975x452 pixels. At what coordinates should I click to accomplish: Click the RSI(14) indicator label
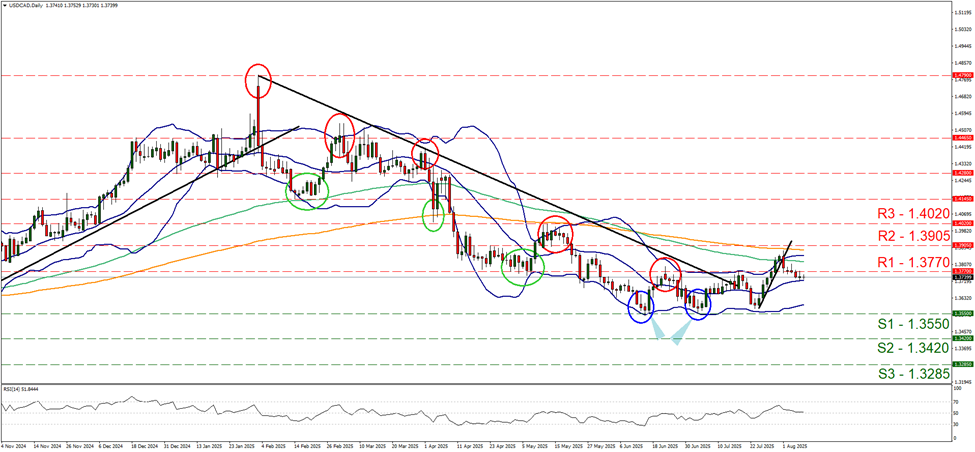point(22,387)
